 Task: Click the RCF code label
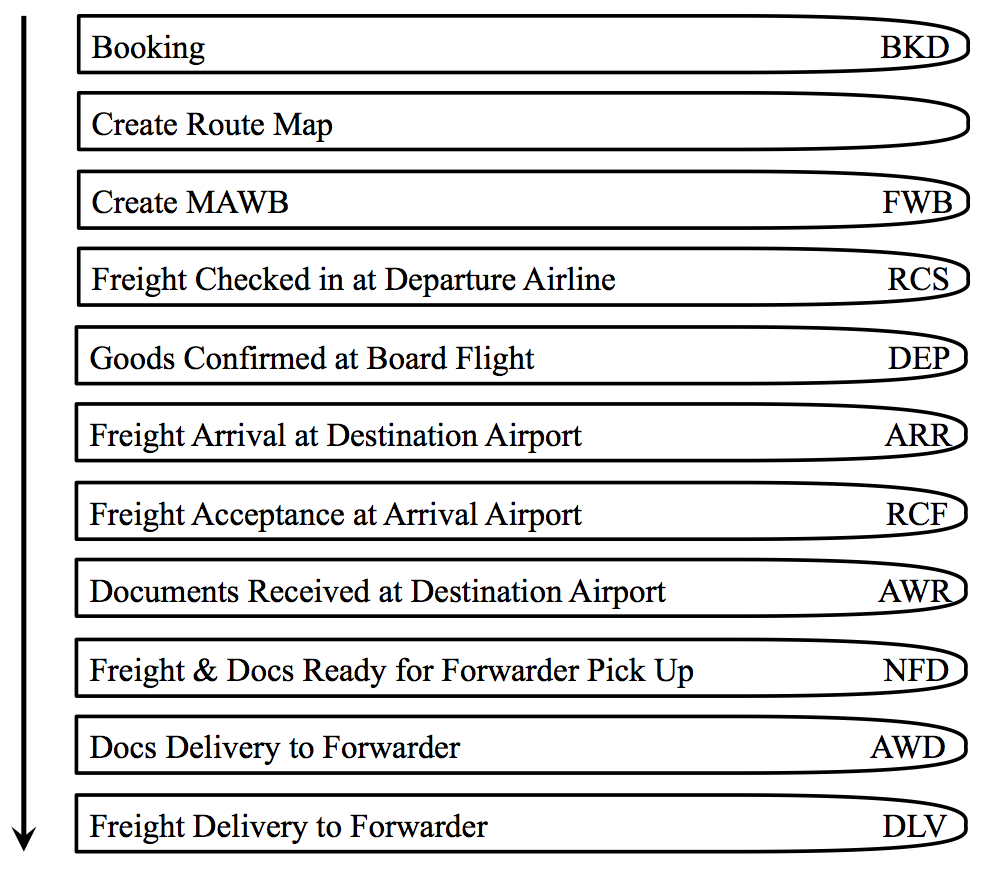click(916, 514)
